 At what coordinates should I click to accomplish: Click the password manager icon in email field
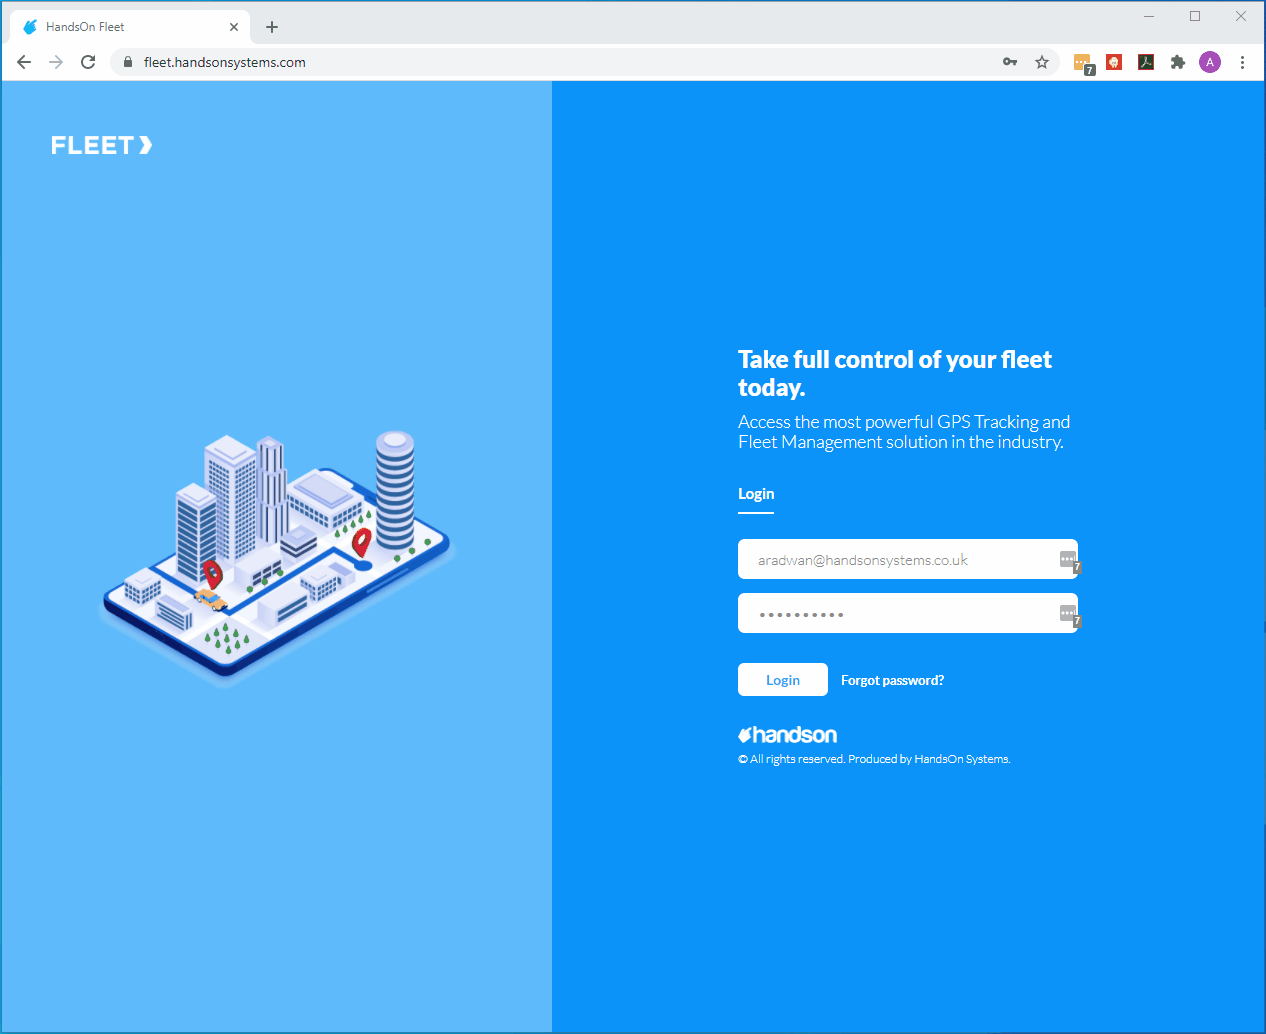1069,561
